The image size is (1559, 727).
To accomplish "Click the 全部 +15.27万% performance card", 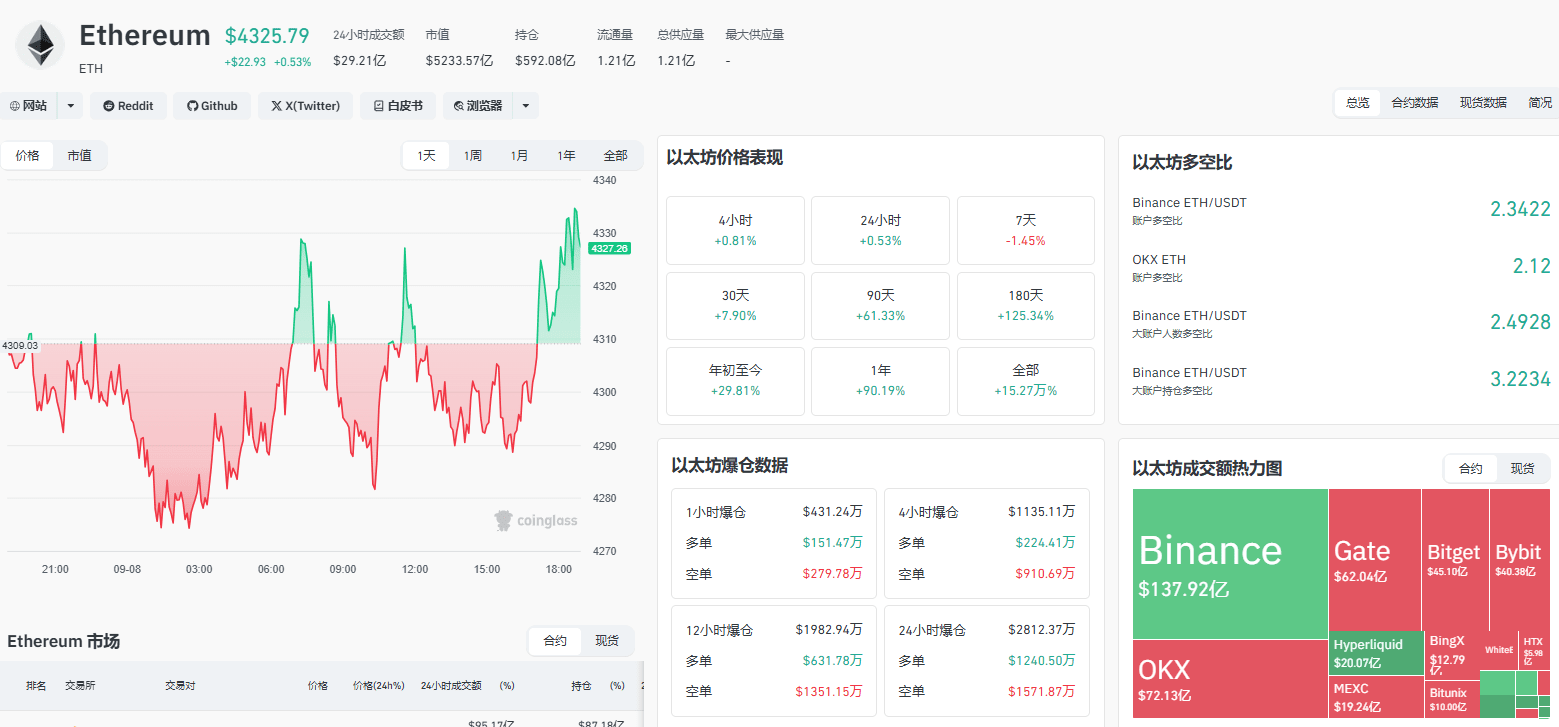I will 1025,380.
